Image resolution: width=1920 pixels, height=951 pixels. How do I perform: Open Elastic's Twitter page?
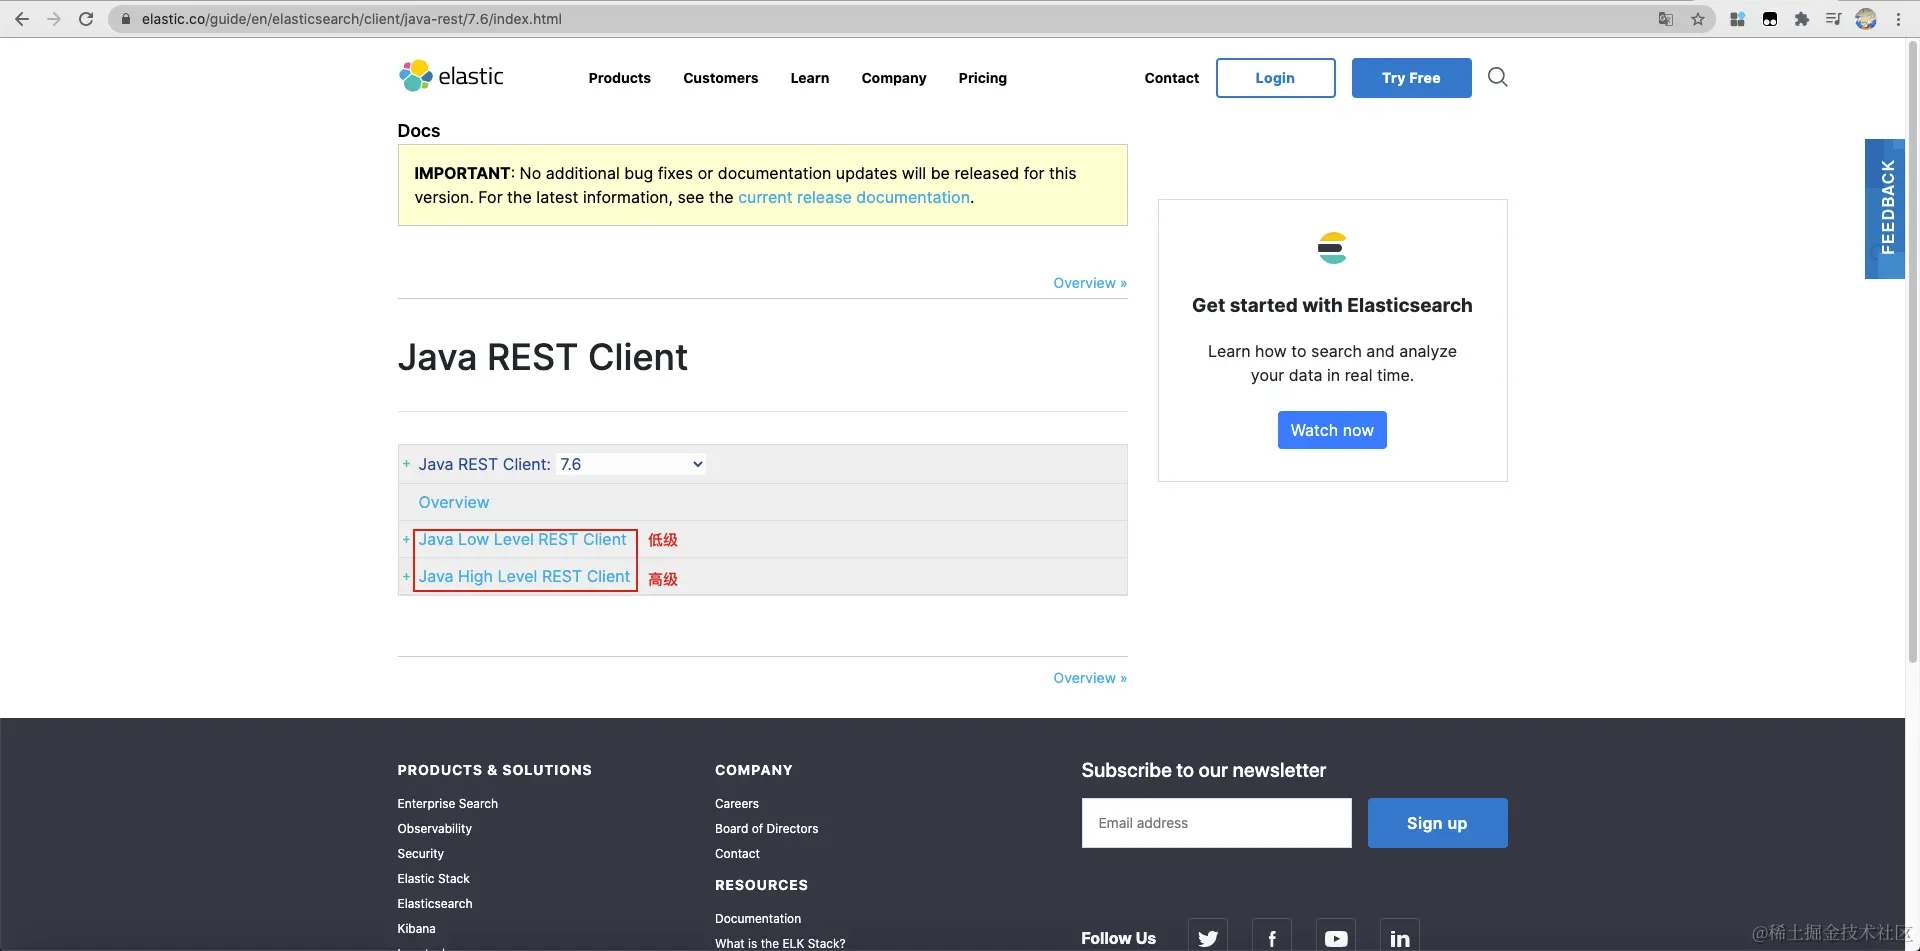tap(1208, 938)
